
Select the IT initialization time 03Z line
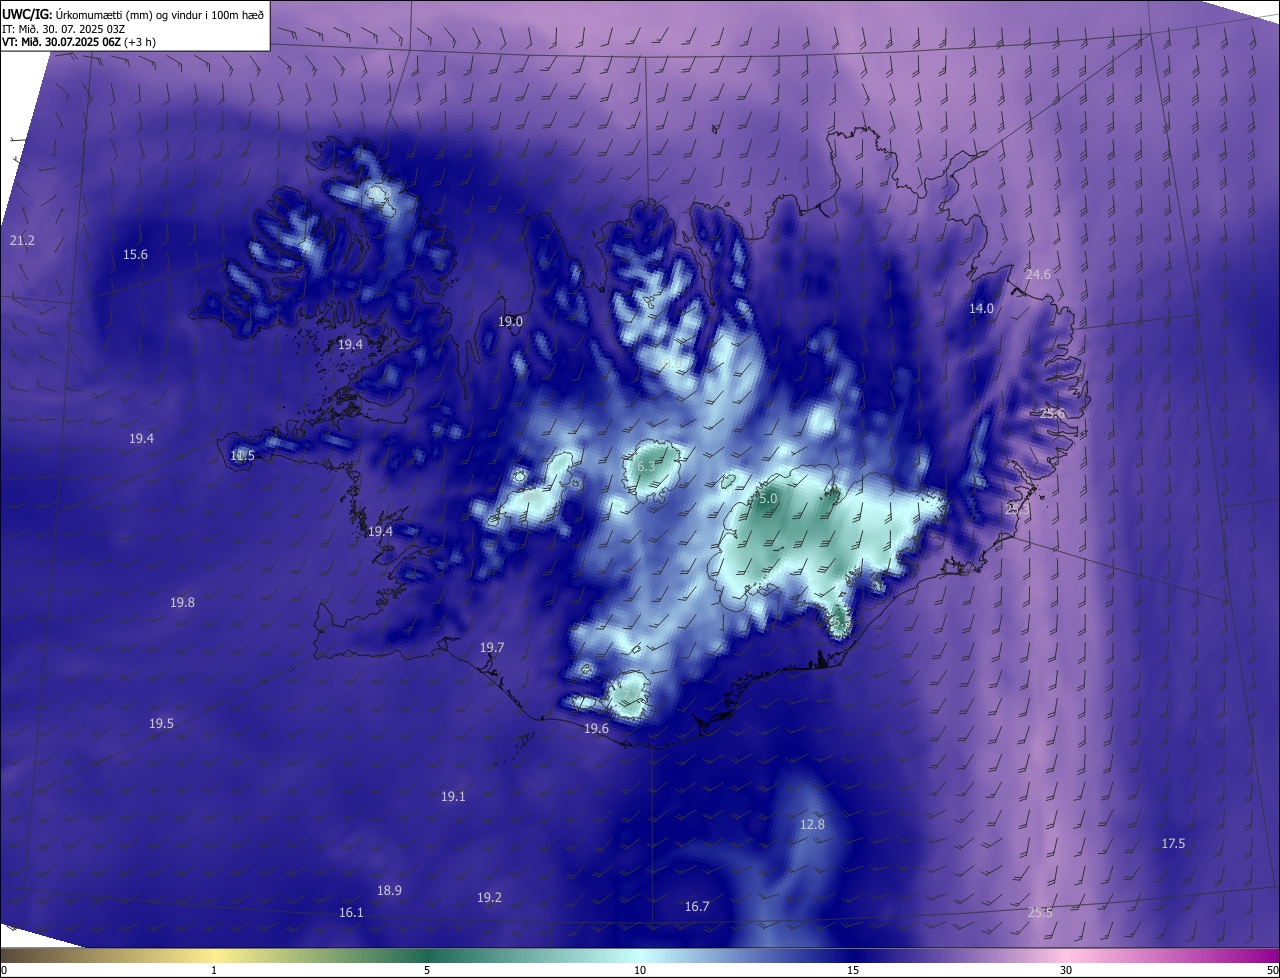click(63, 29)
